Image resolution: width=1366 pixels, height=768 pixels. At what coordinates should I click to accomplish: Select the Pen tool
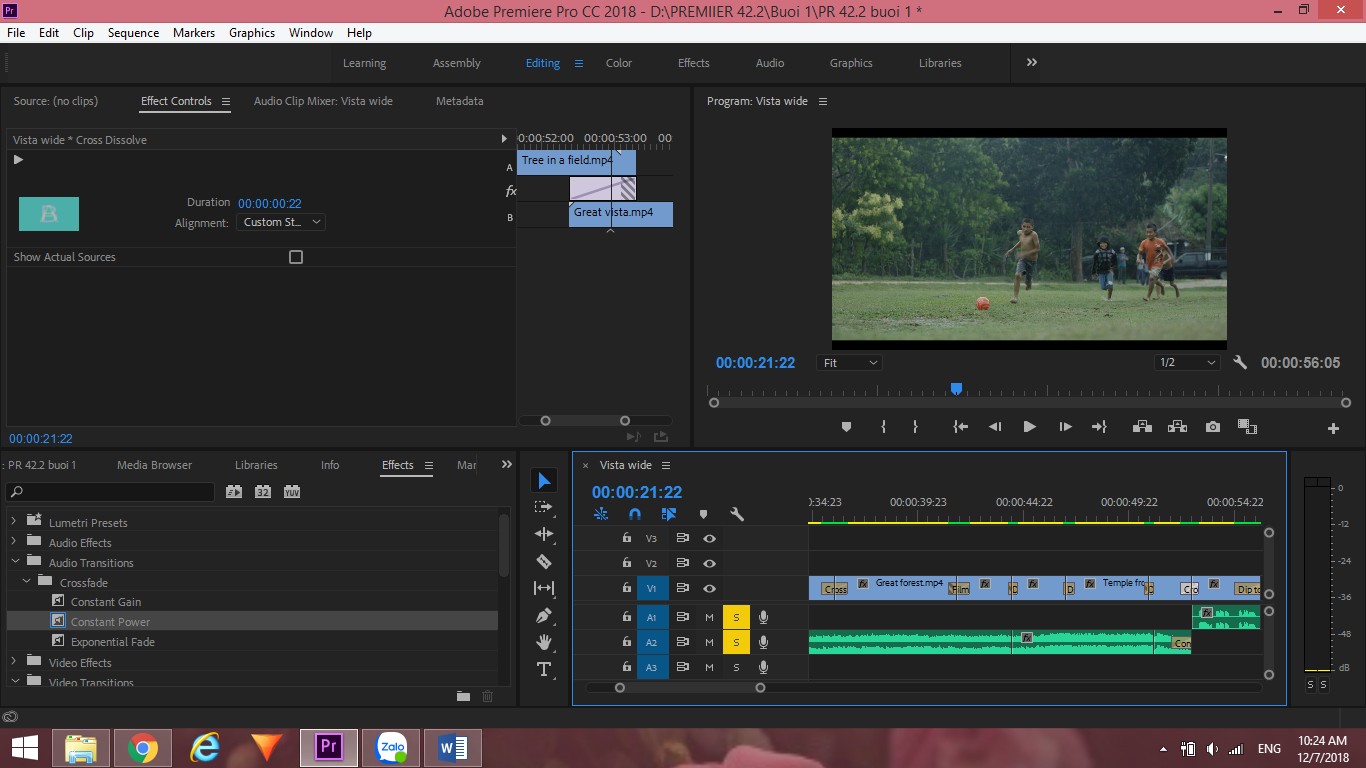coord(544,616)
